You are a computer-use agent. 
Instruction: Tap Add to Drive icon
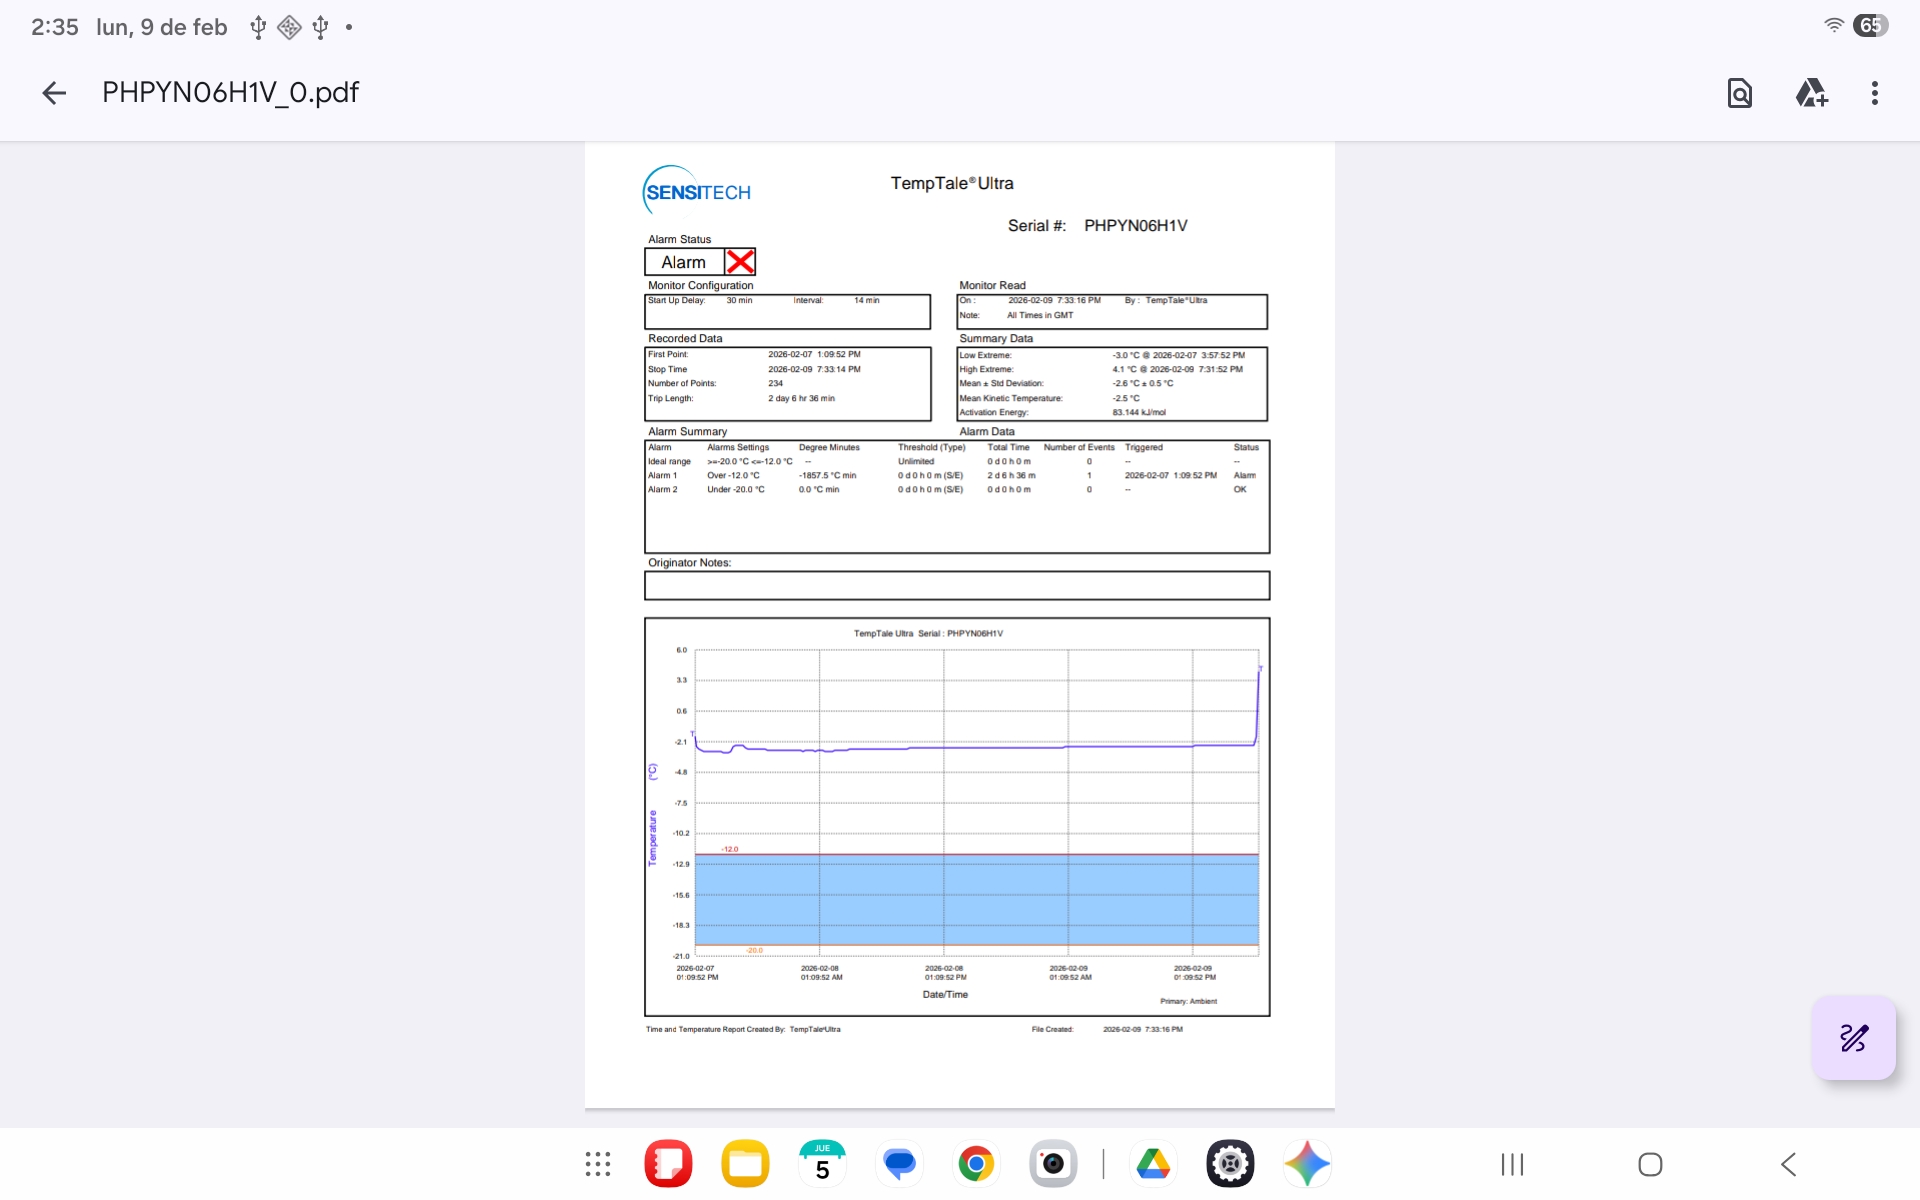(1811, 93)
